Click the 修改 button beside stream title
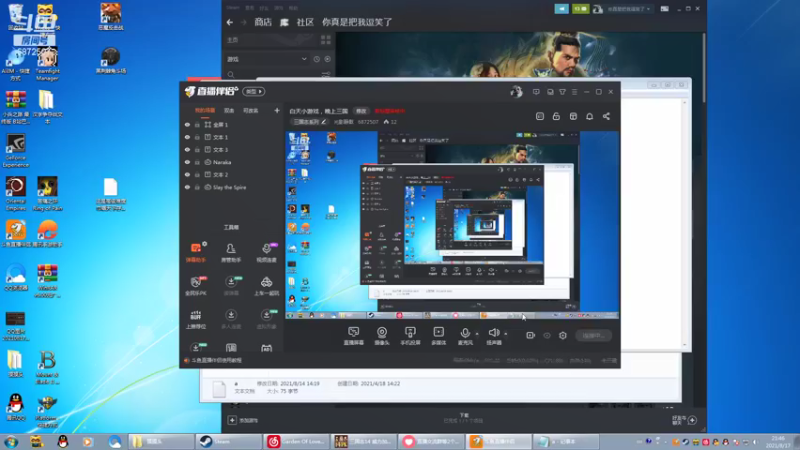800x450 pixels. (x=361, y=111)
